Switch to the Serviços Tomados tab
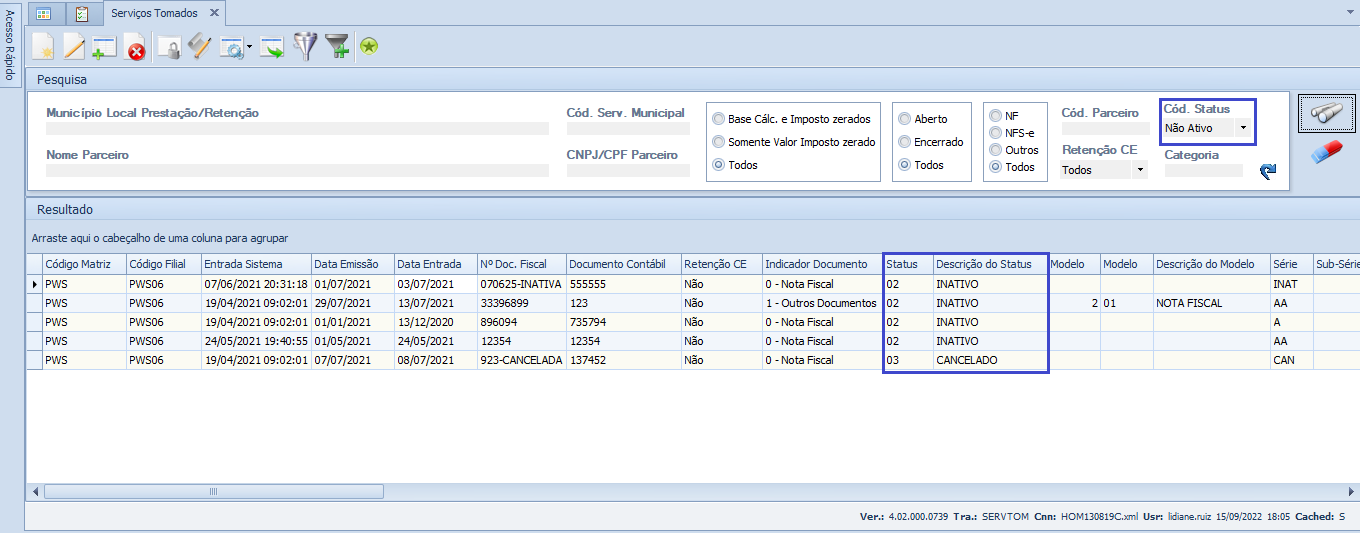The width and height of the screenshot is (1360, 533). point(154,13)
